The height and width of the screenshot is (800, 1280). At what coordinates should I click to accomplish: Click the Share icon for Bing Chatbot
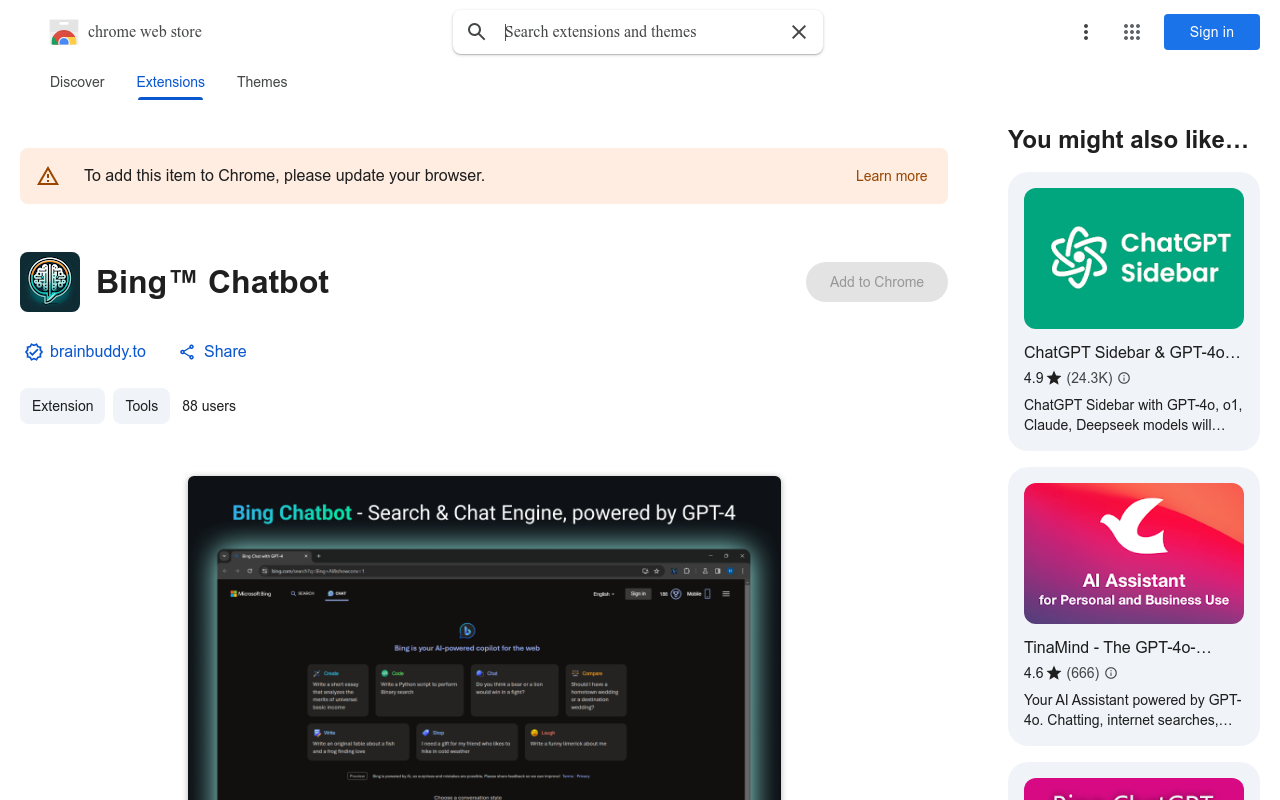click(x=187, y=351)
